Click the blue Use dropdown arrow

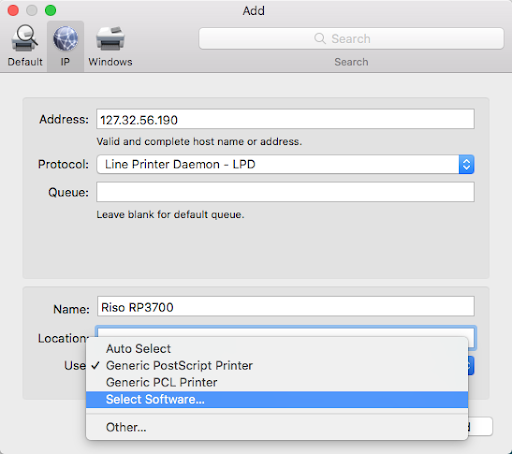[x=471, y=366]
